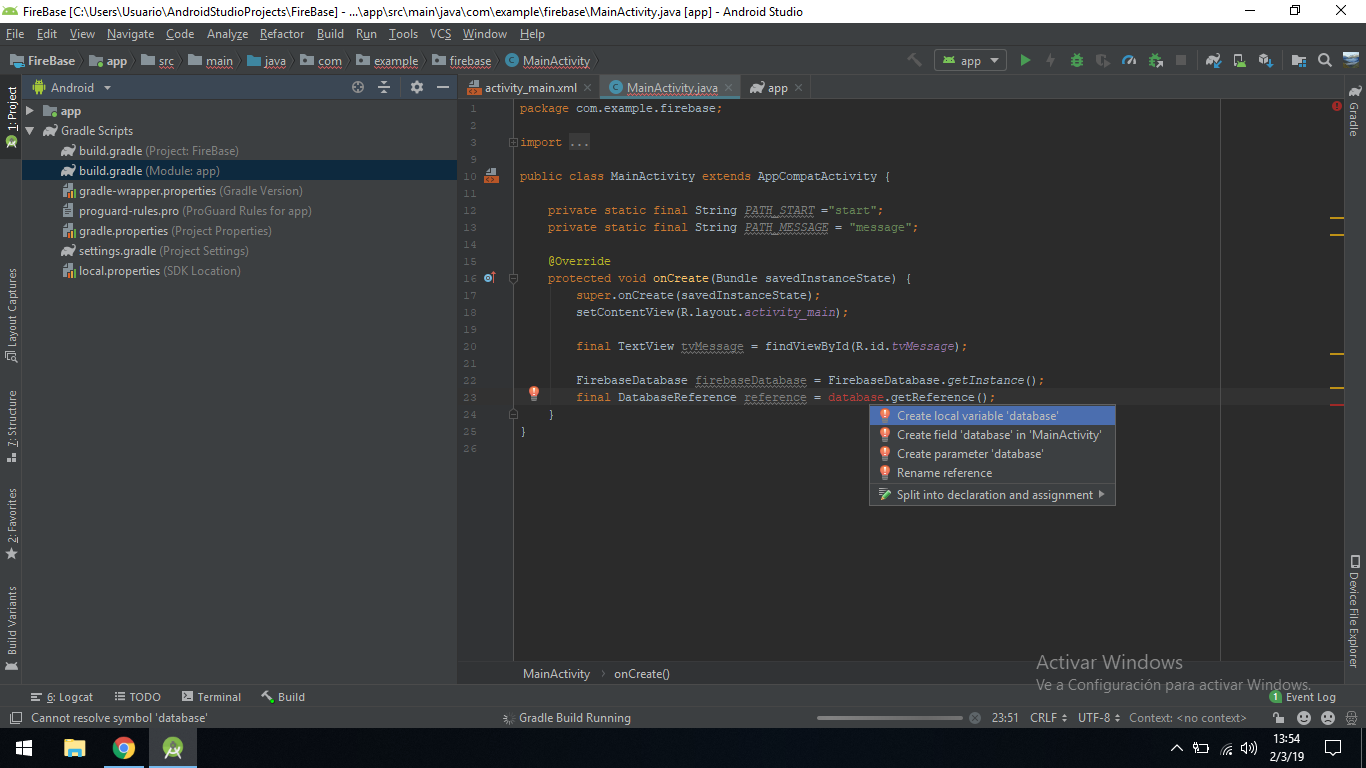
Task: Toggle the TODO tool window
Action: 137,697
